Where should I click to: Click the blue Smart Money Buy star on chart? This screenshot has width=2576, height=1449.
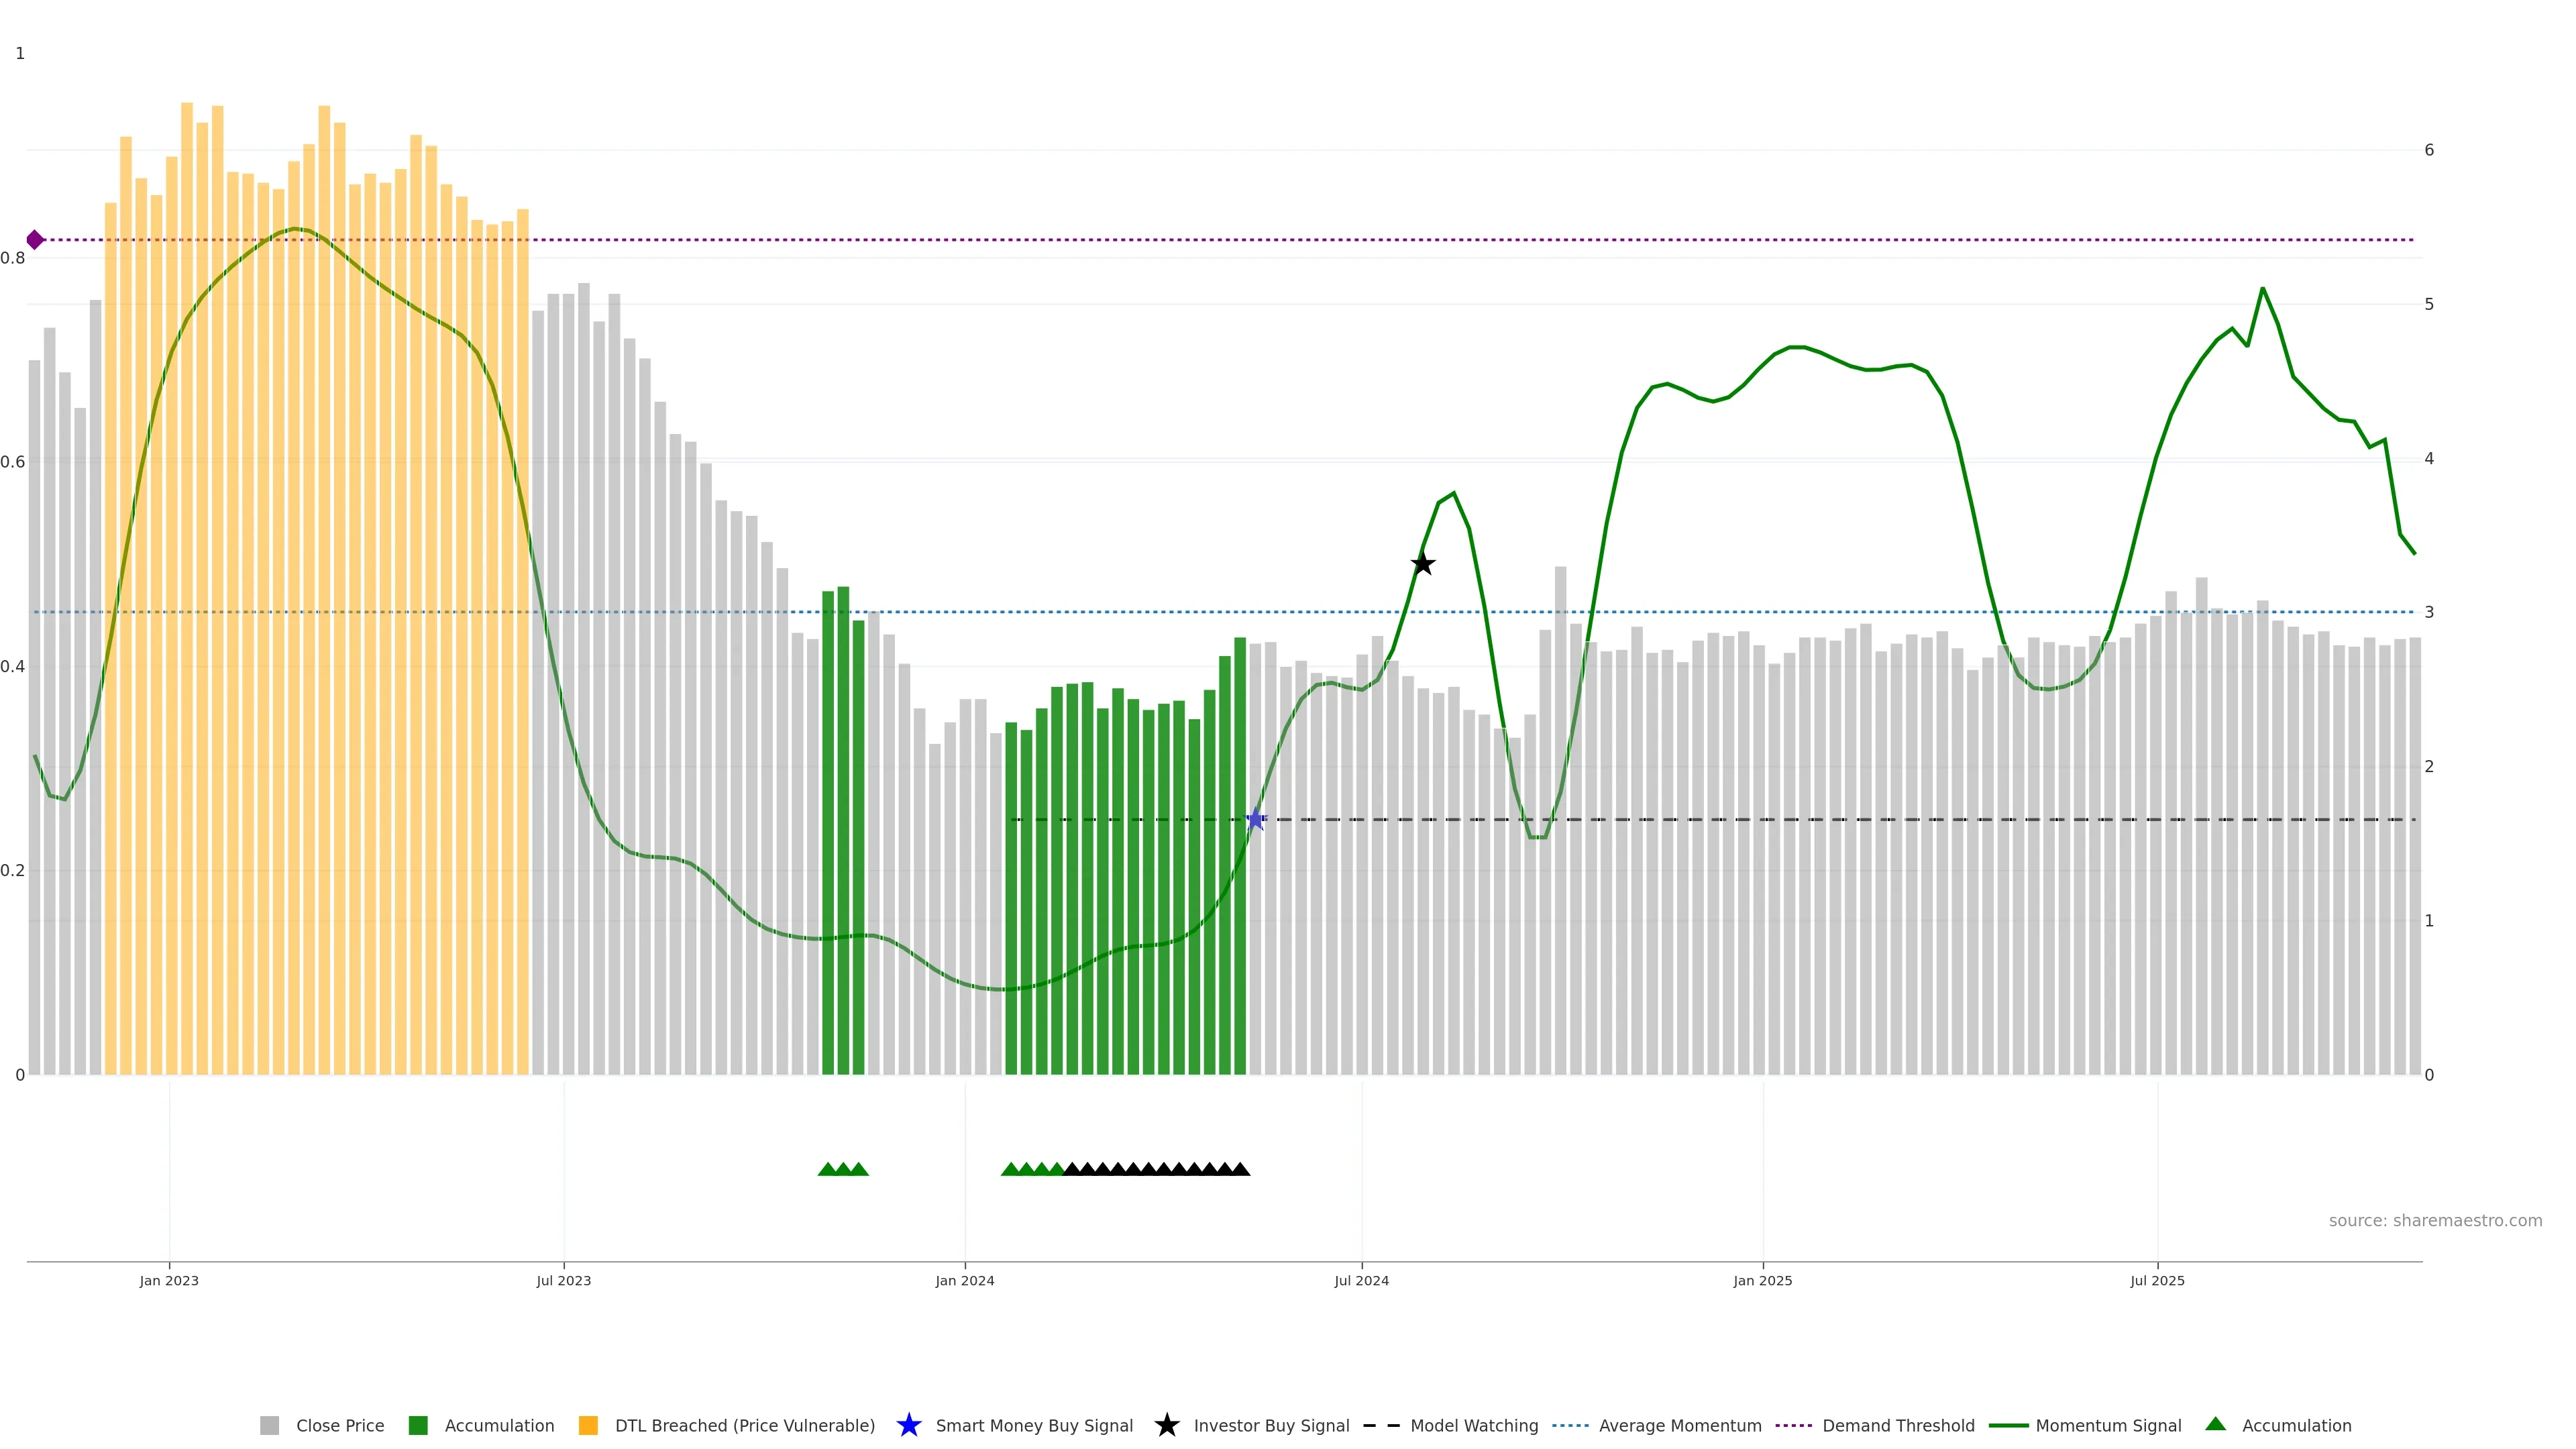pyautogui.click(x=1256, y=820)
